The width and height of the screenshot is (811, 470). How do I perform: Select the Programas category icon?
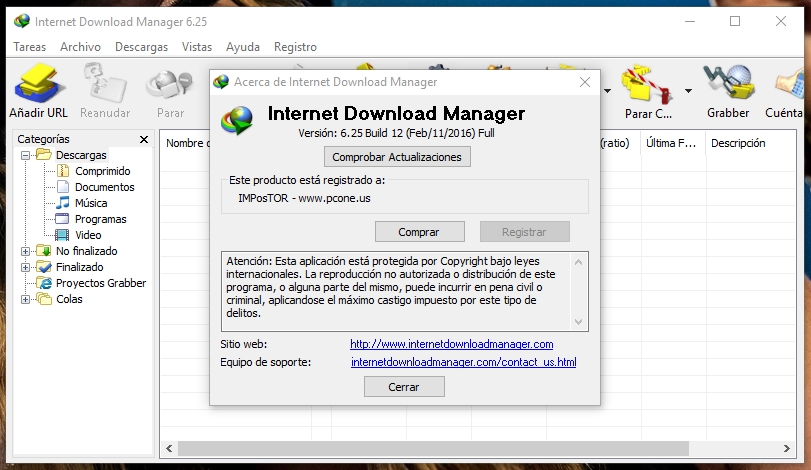(x=62, y=219)
